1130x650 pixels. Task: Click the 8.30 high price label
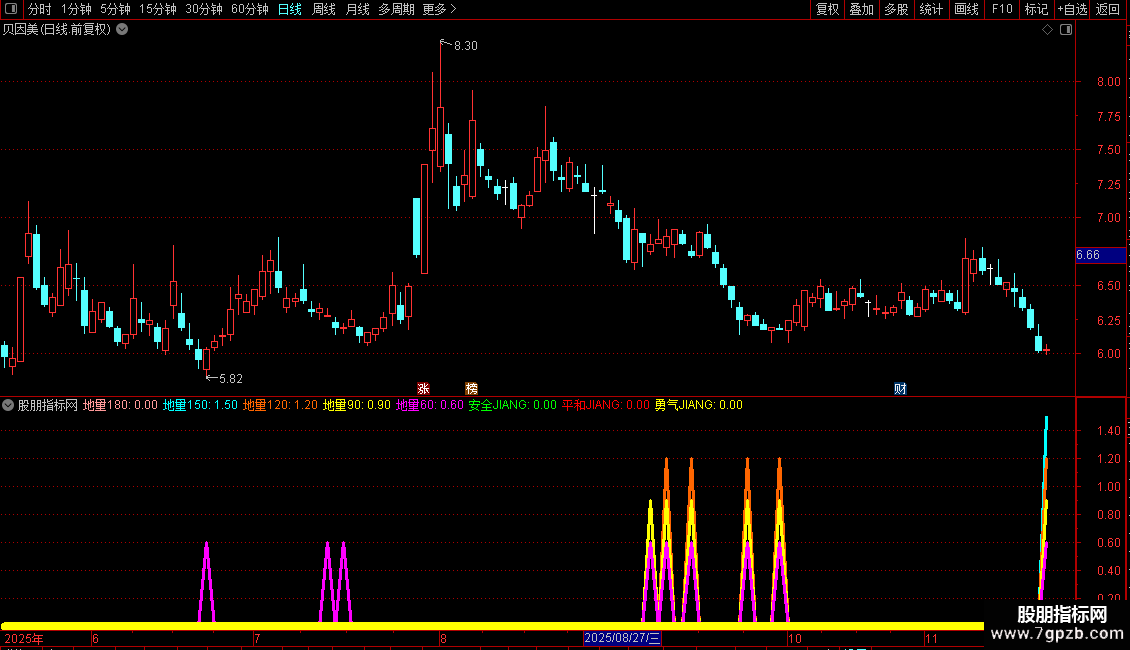pos(466,45)
